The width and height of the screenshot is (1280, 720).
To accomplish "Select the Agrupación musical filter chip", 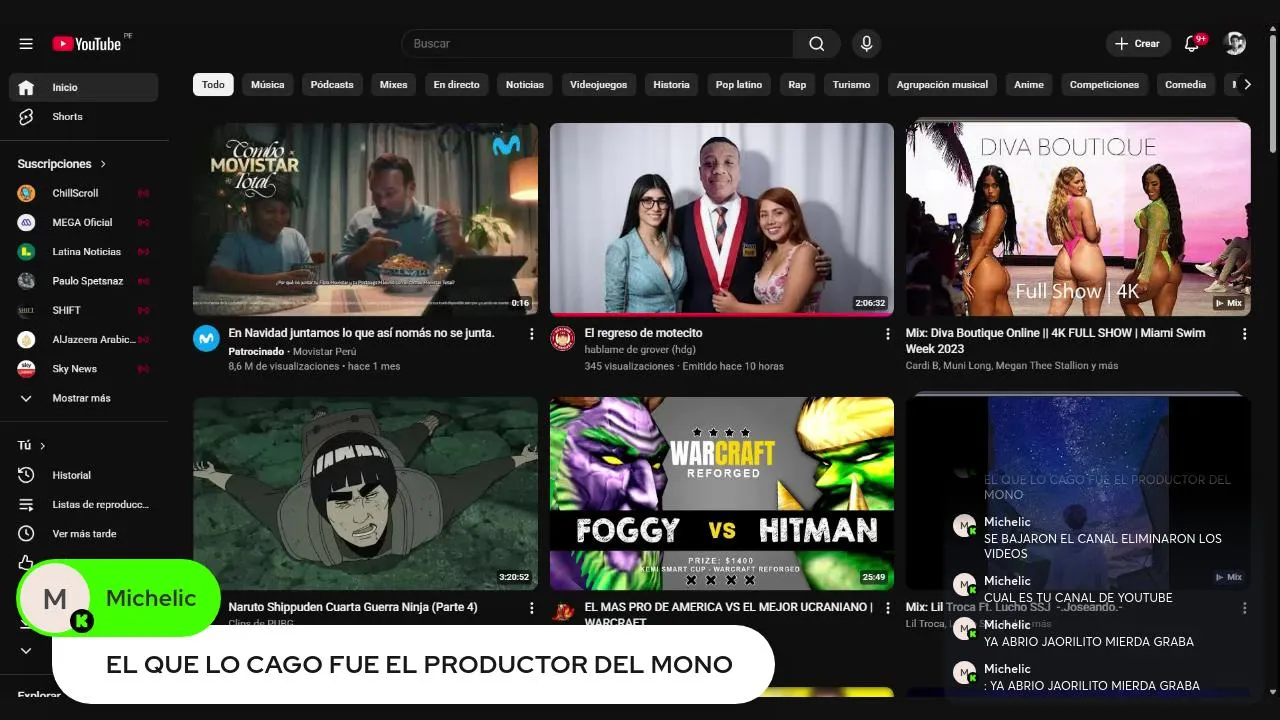I will [942, 85].
